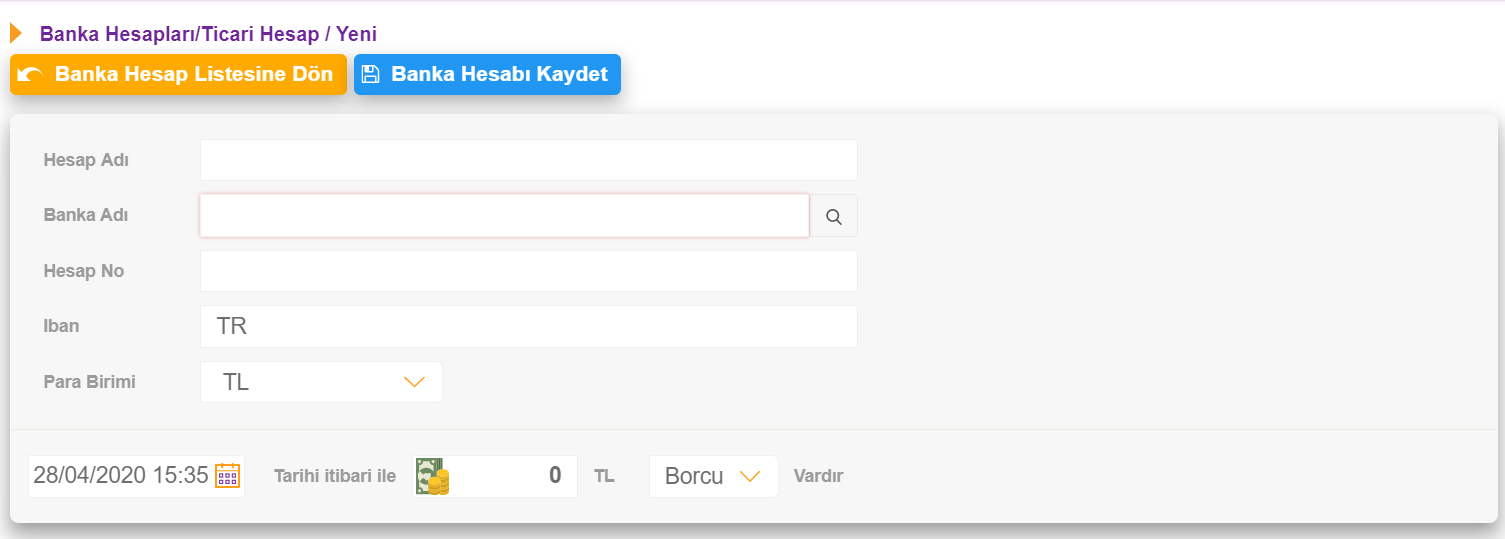
Task: Click the floppy disk save icon
Action: pos(371,74)
